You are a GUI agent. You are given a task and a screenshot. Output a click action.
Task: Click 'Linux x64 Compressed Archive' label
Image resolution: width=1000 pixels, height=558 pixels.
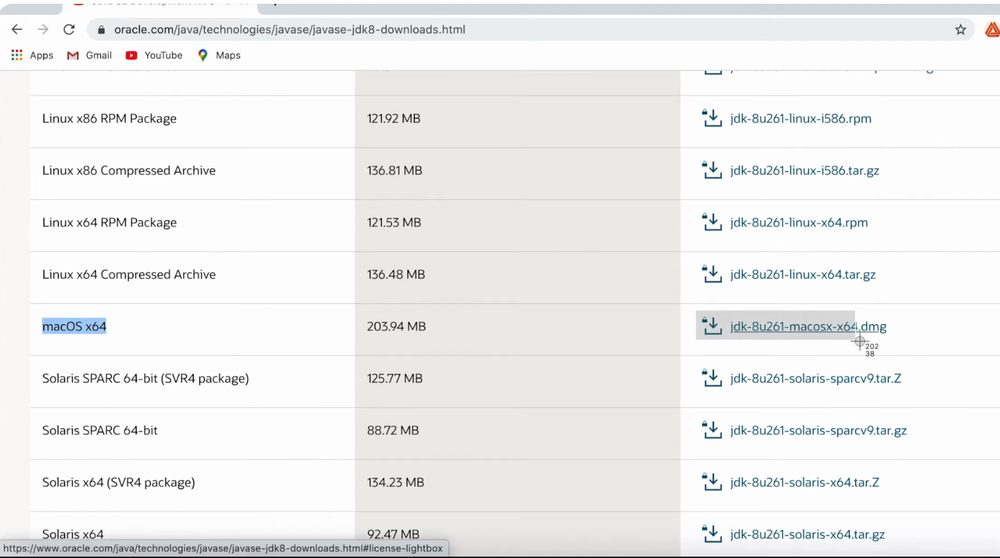coord(129,274)
